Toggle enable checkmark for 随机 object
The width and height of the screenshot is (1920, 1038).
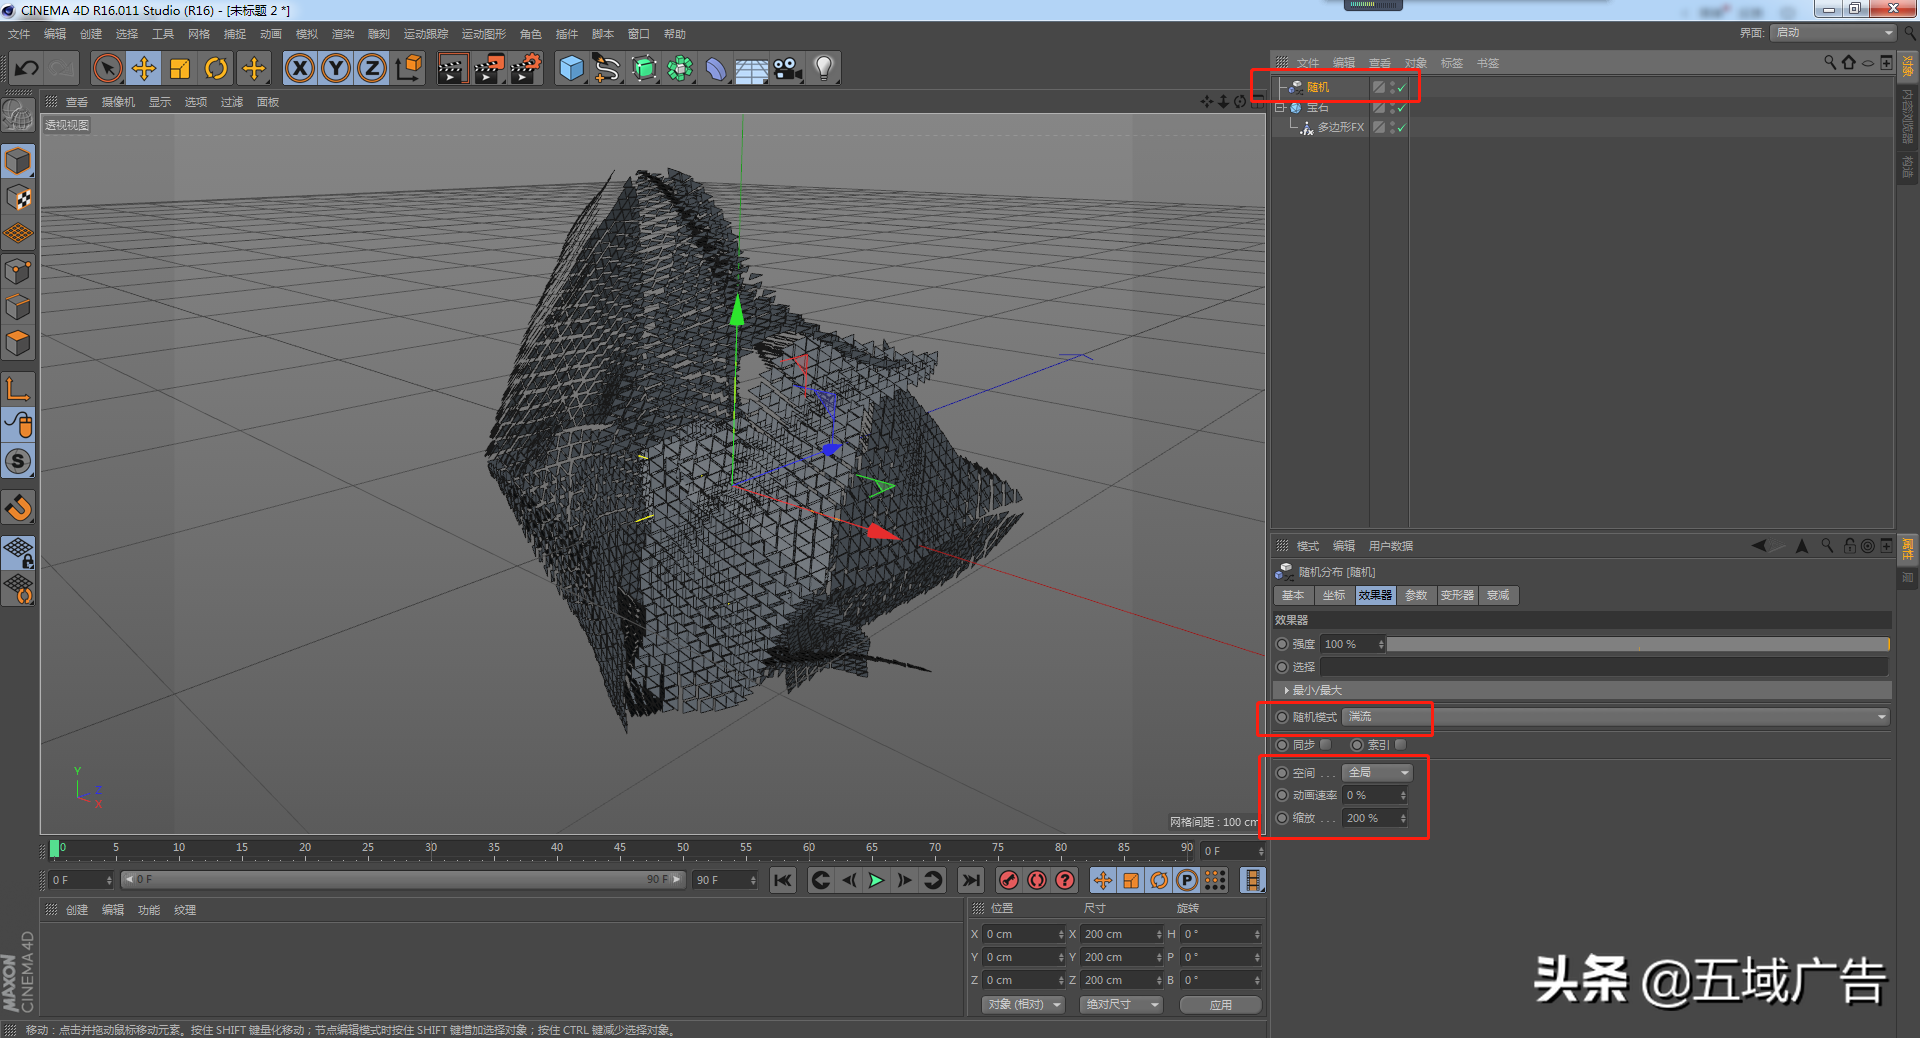click(1402, 87)
